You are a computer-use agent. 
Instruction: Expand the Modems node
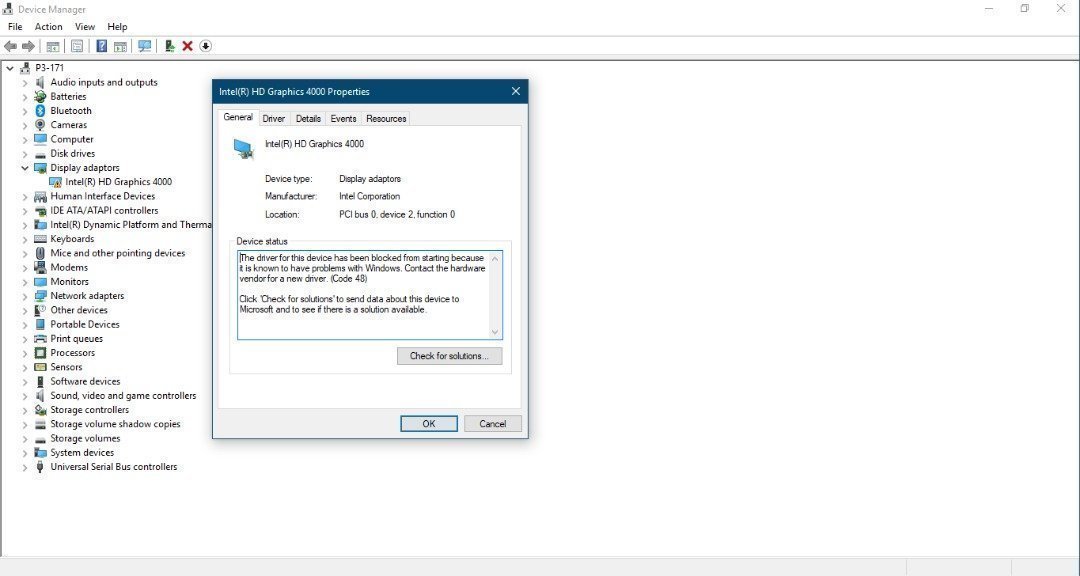click(25, 267)
